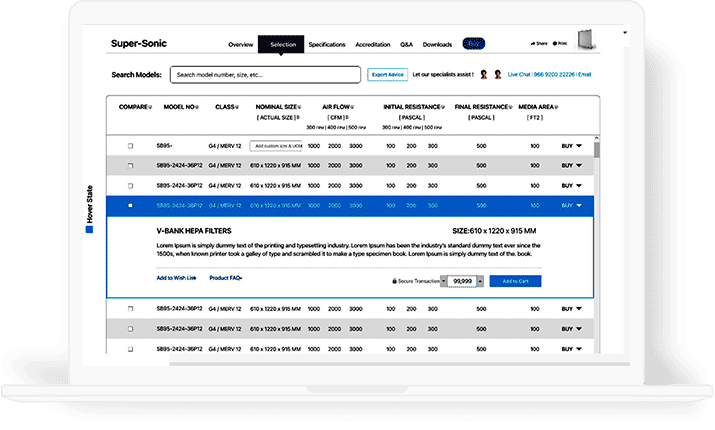Sort by the AIR FLOW arrow icon
715x430 pixels.
(352, 107)
